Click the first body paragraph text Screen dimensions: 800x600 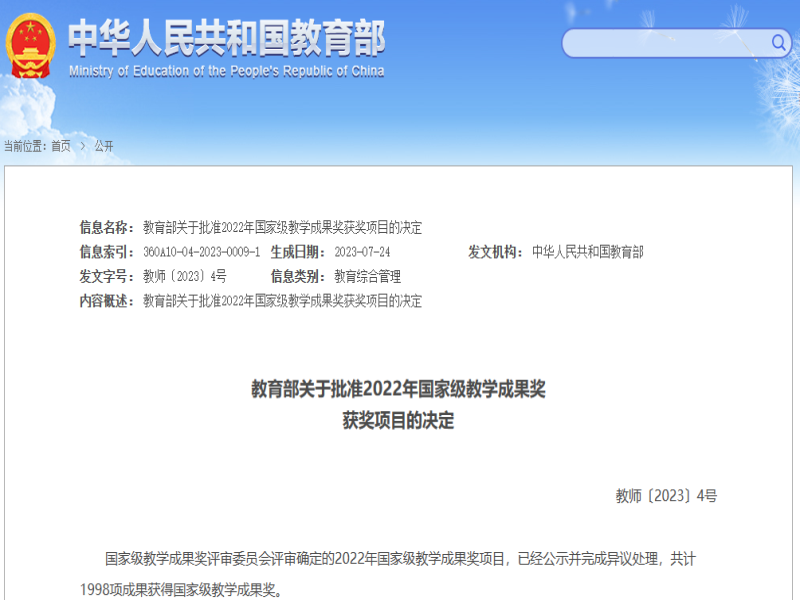coord(398,559)
